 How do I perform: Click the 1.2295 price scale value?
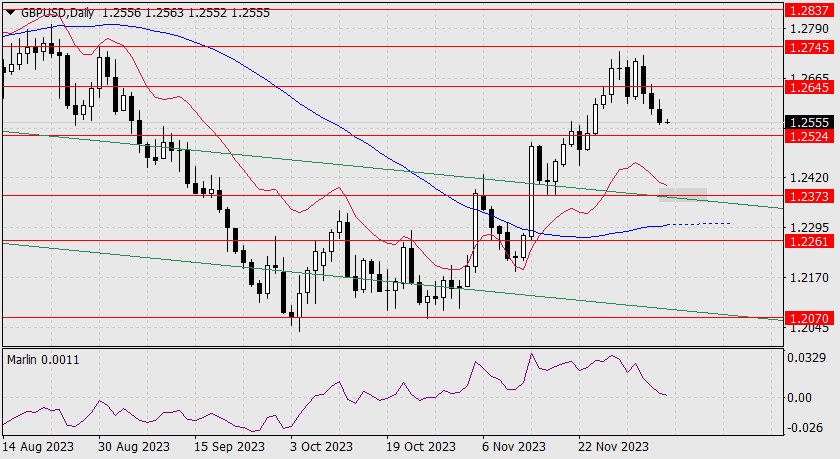tap(809, 228)
